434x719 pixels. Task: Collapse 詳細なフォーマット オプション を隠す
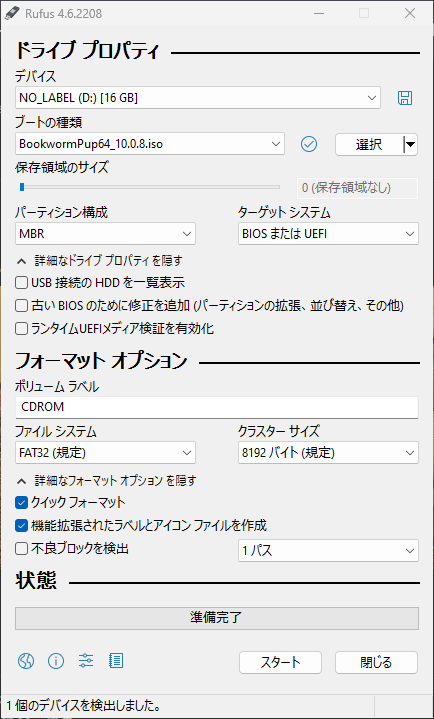click(107, 481)
